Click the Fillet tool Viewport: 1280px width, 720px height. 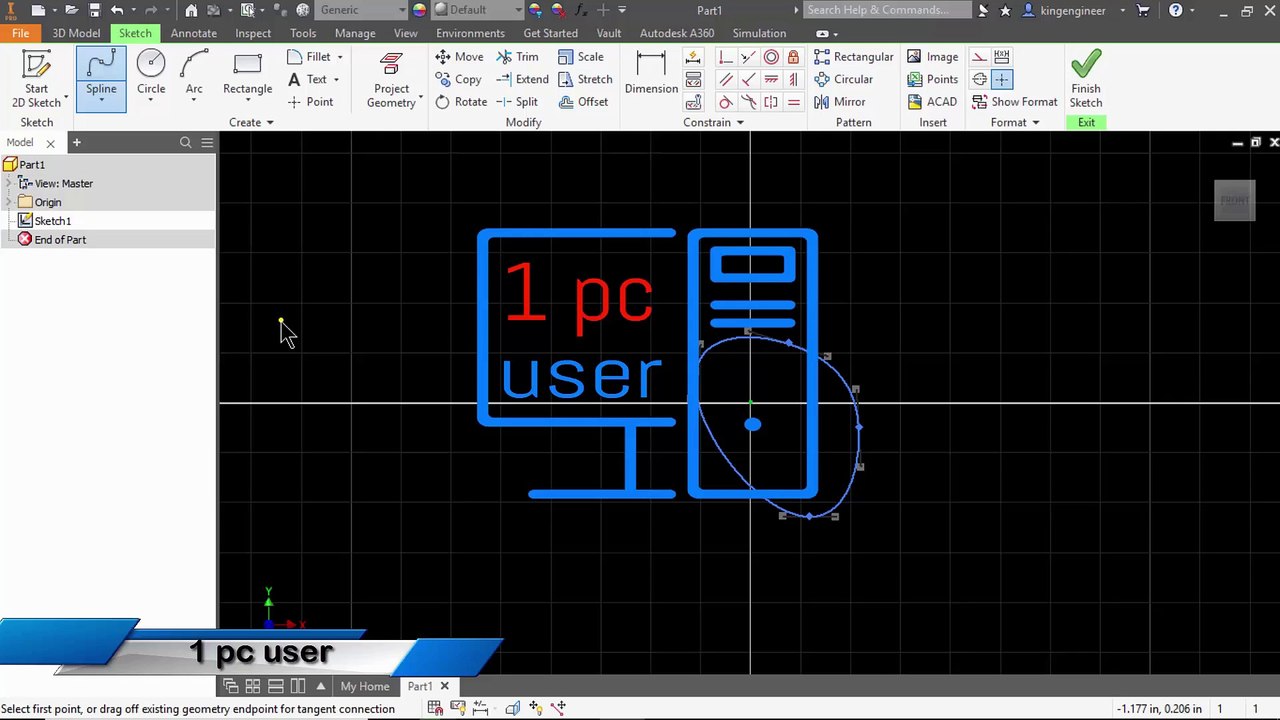click(309, 57)
